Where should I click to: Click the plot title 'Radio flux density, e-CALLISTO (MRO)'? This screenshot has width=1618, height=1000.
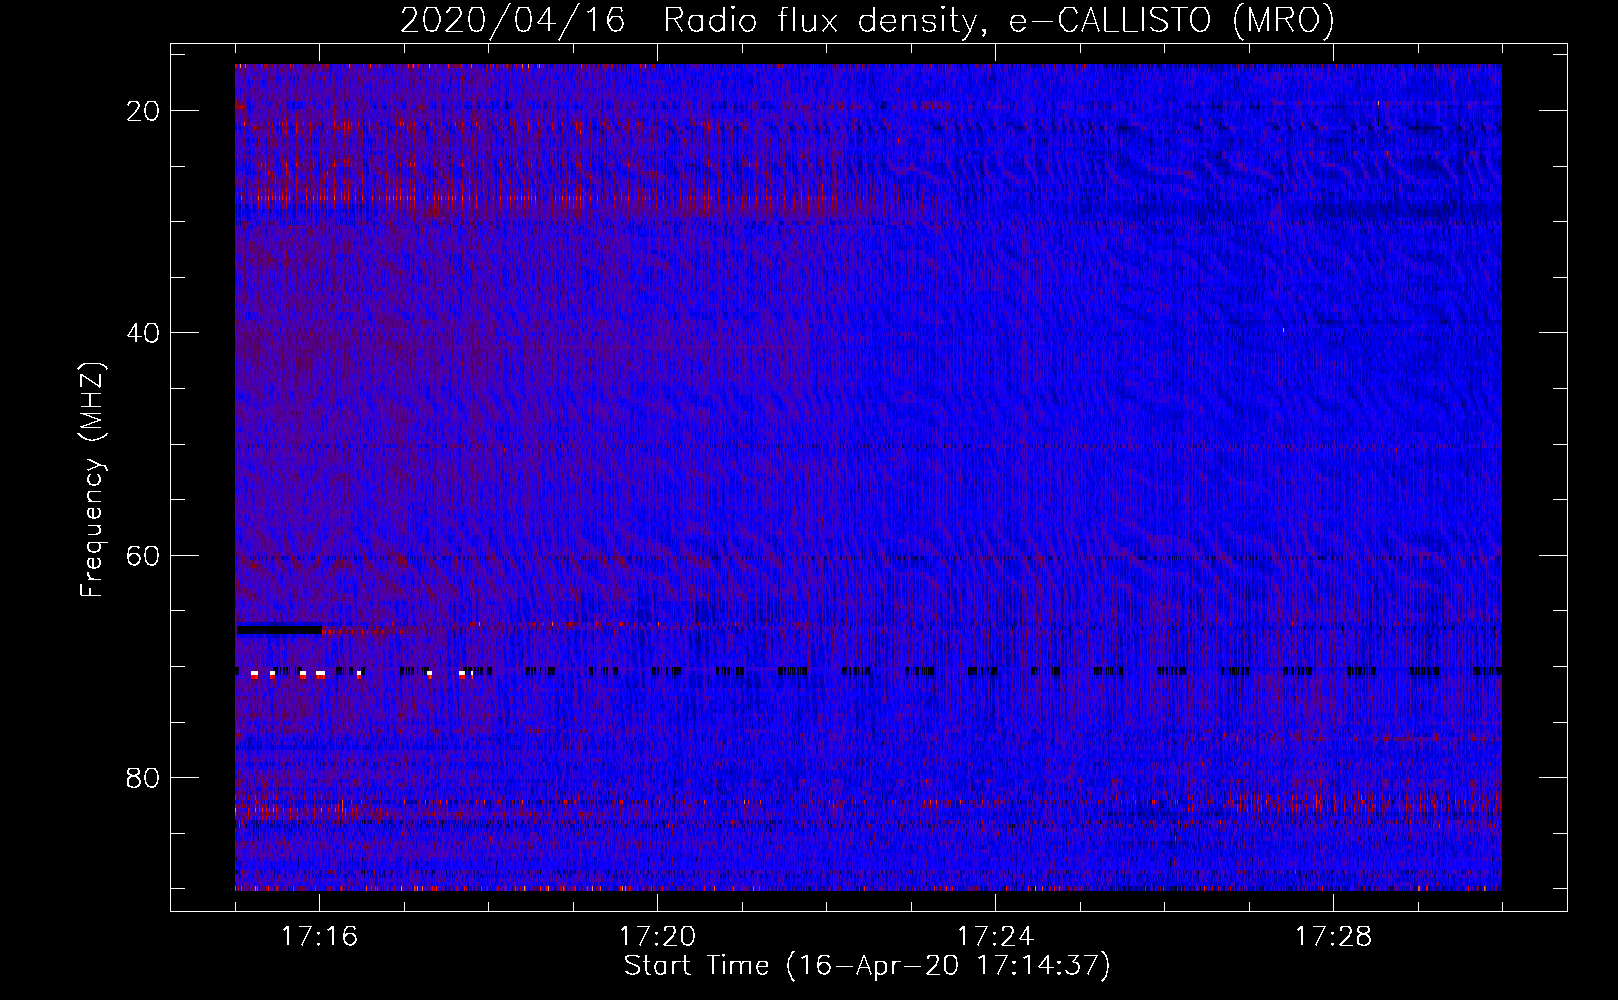coord(998,20)
